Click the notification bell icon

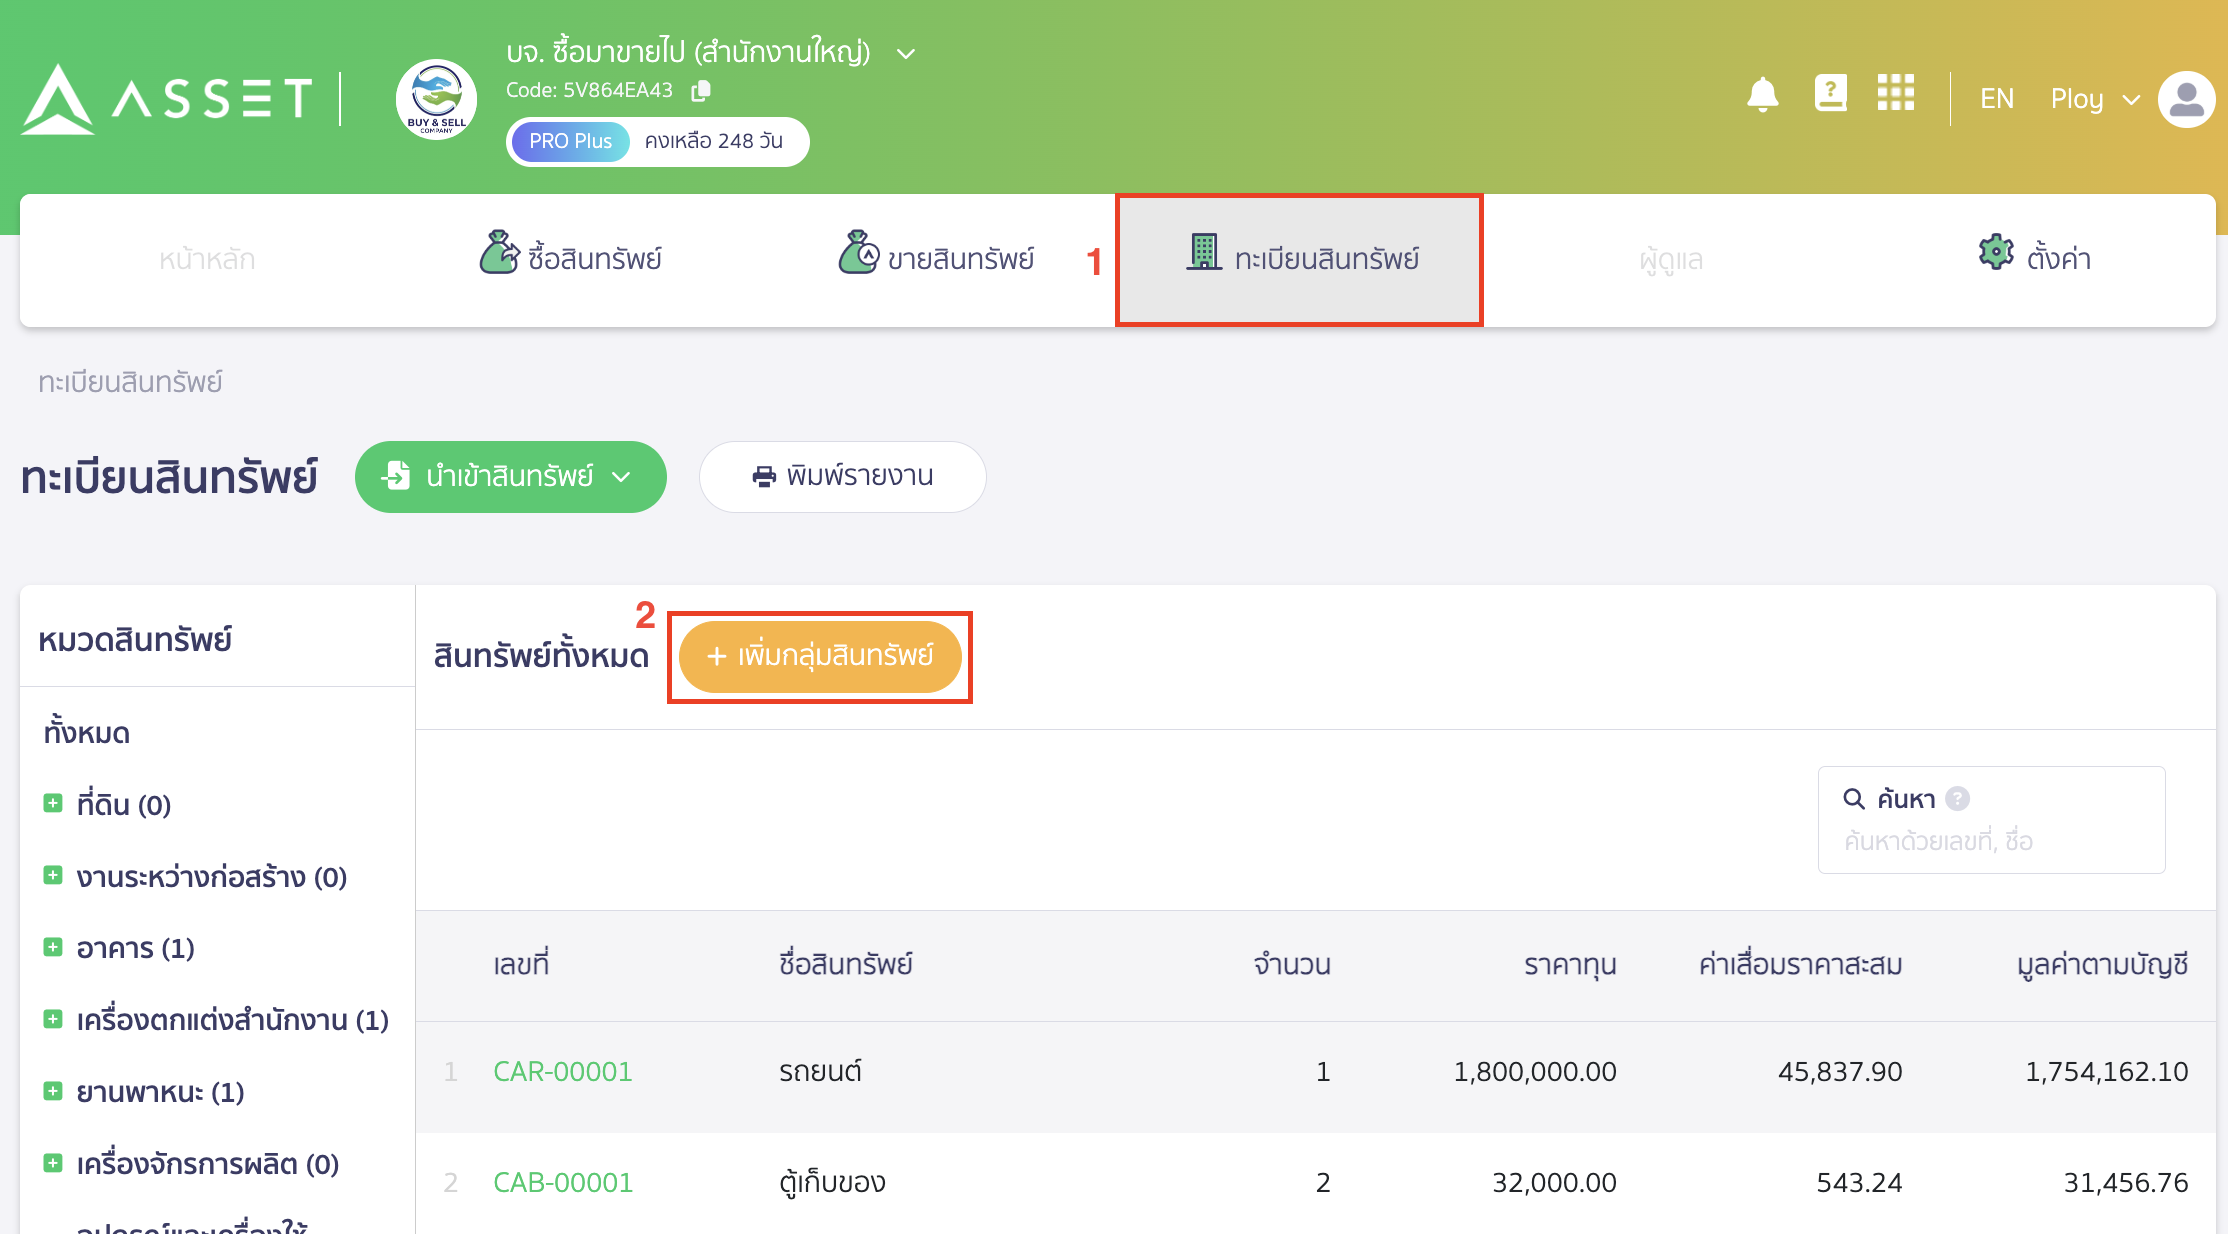1762,96
